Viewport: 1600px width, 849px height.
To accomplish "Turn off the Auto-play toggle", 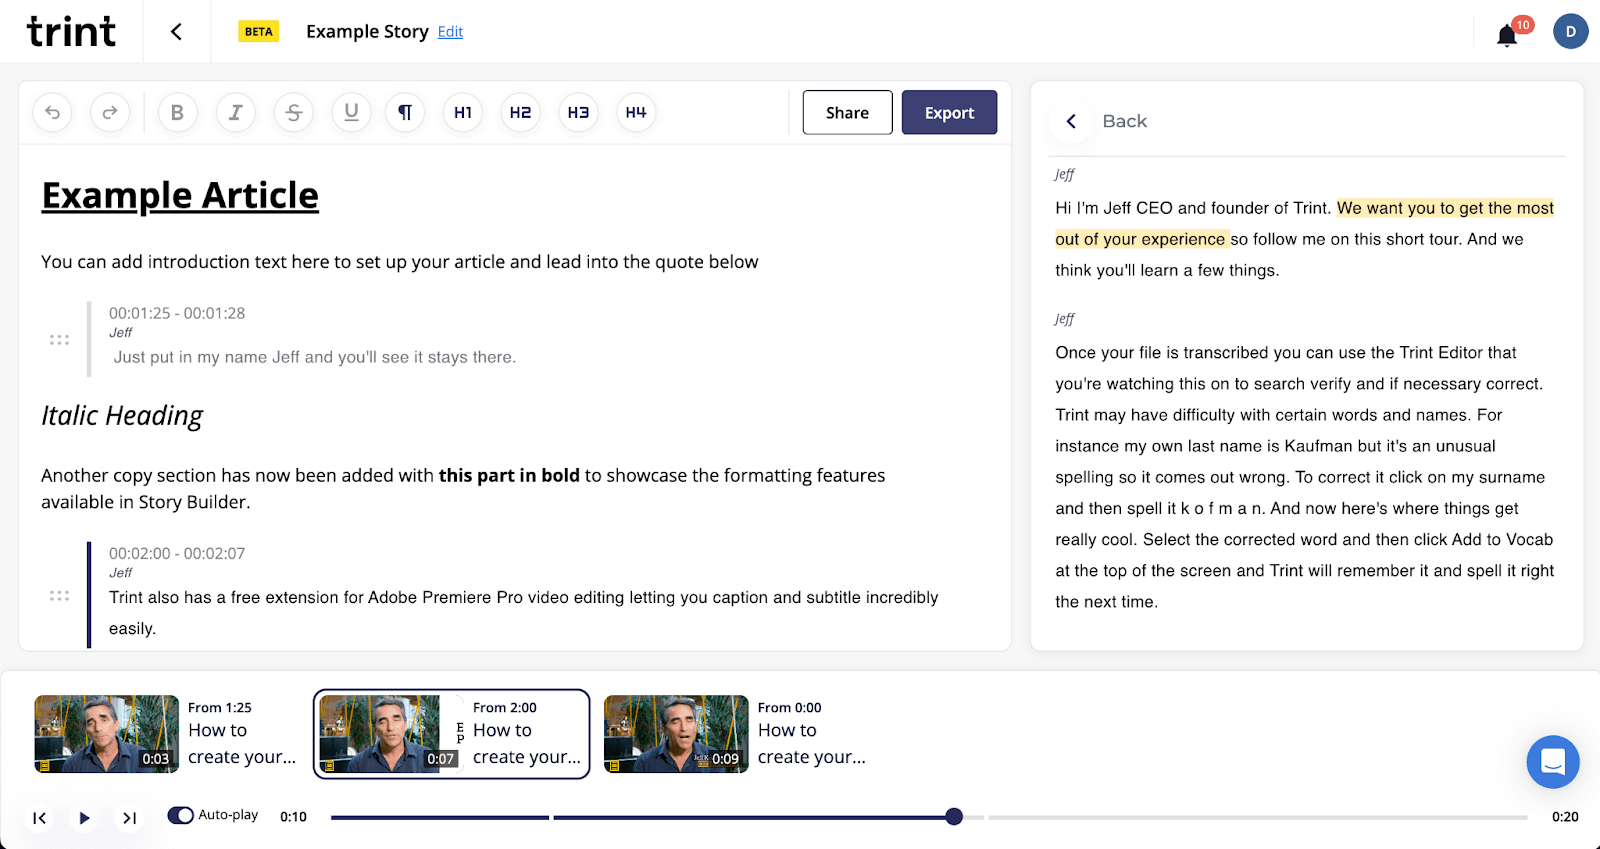I will pyautogui.click(x=181, y=815).
